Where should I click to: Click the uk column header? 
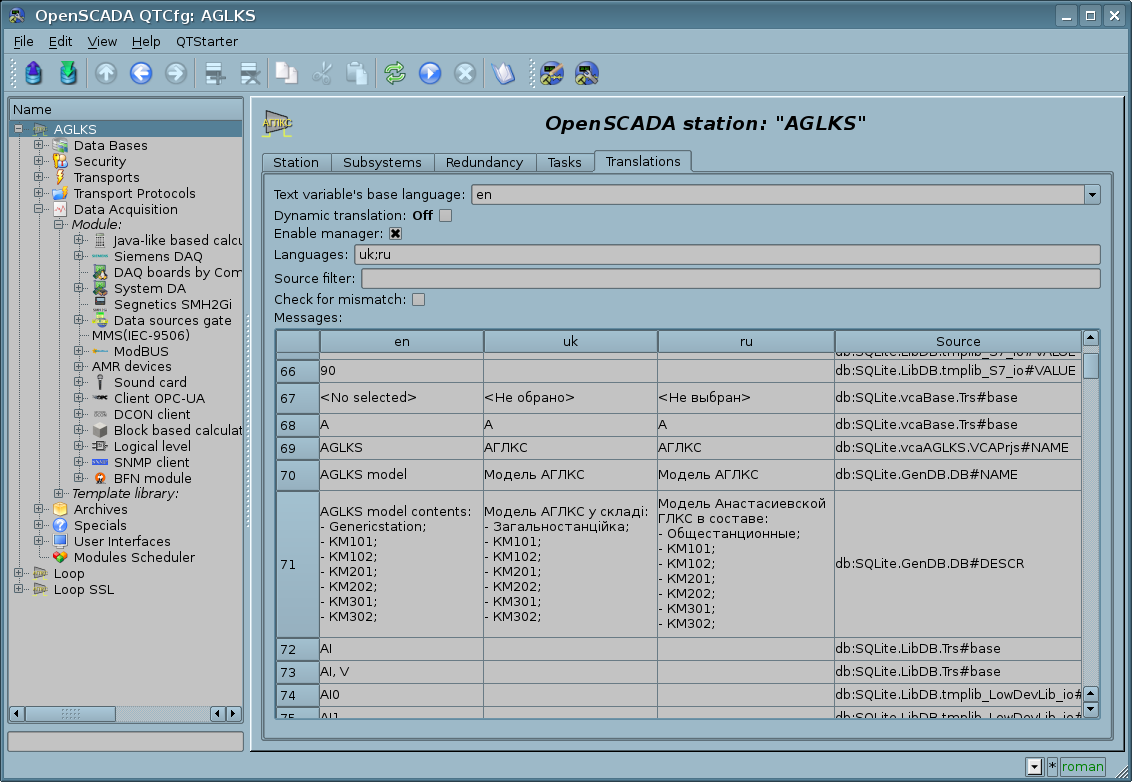click(x=570, y=341)
